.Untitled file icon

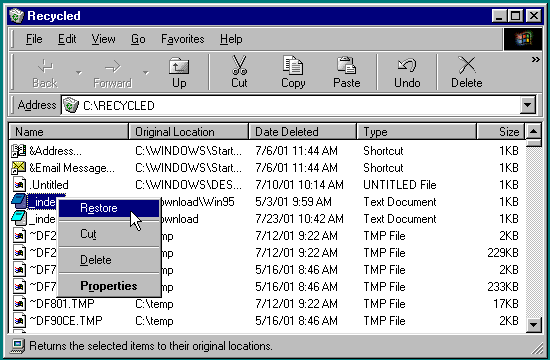click(x=19, y=185)
